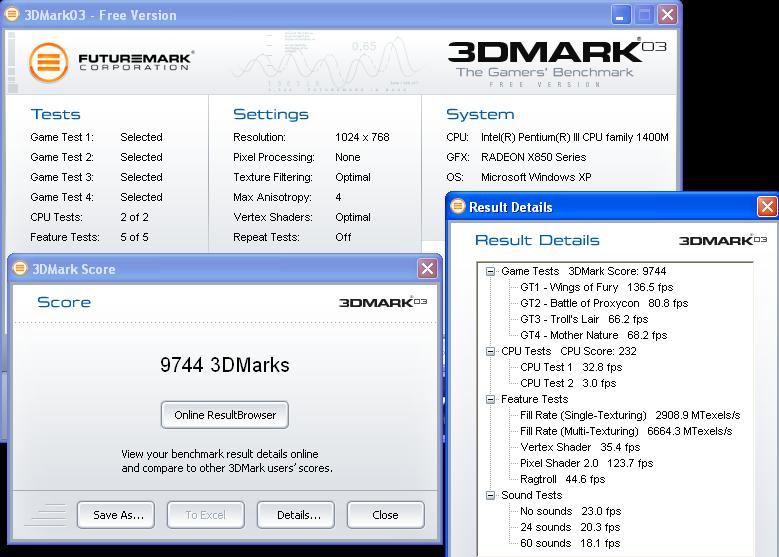779x557 pixels.
Task: Click the Pixel Processing value None
Action: click(348, 158)
